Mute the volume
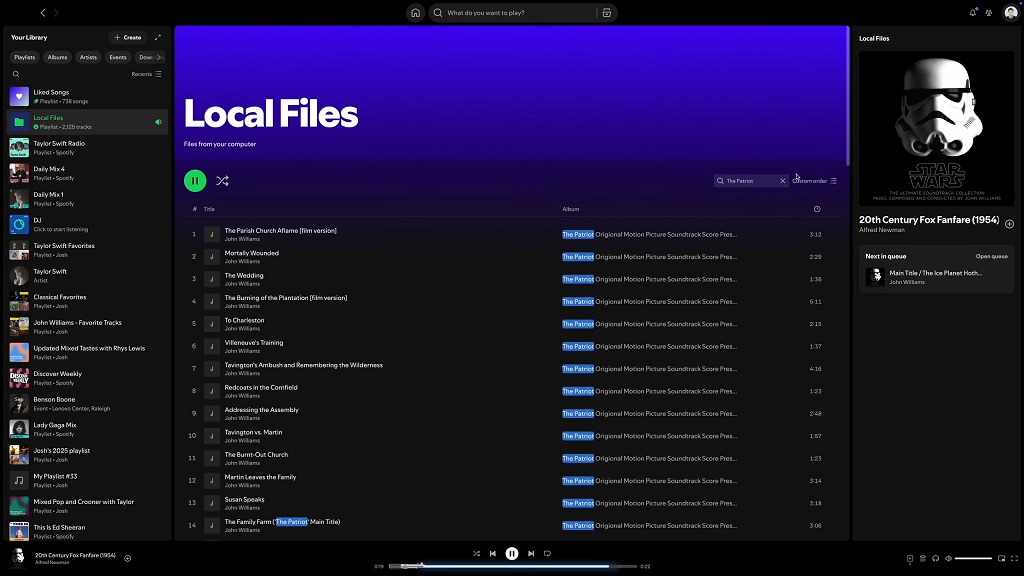The width and height of the screenshot is (1024, 576). [x=948, y=558]
